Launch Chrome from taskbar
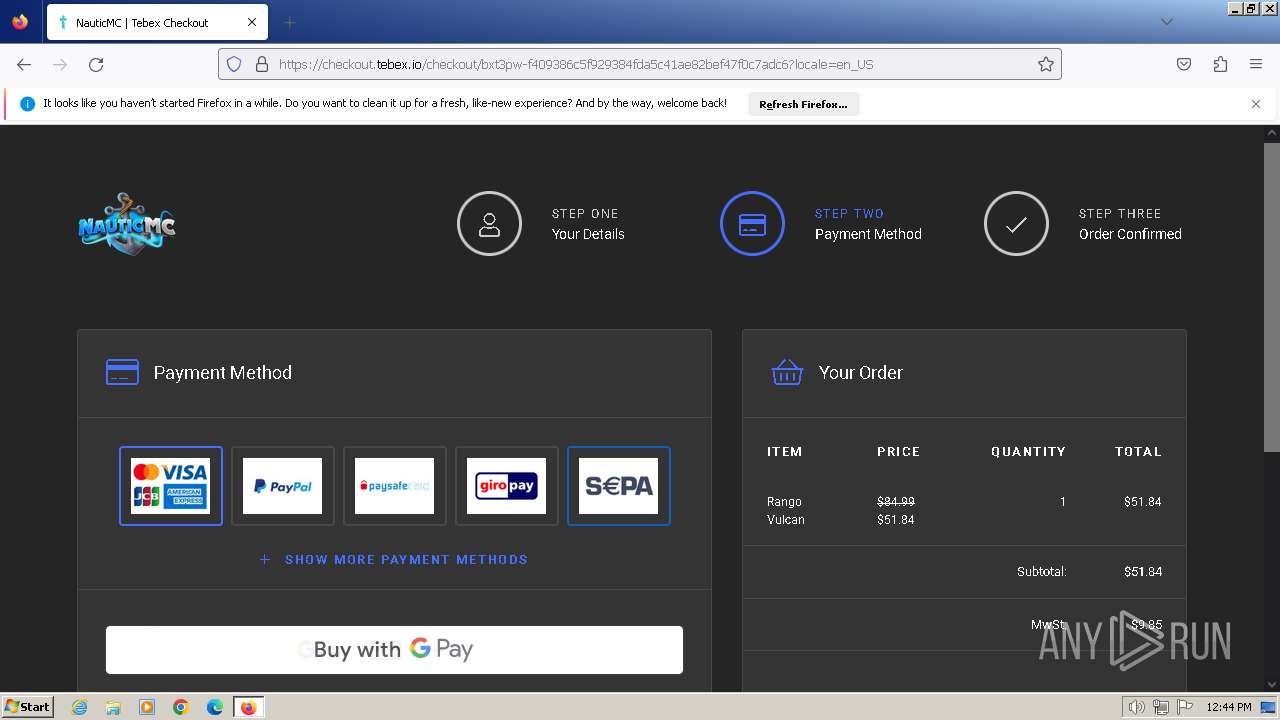This screenshot has height=720, width=1280. coord(181,707)
